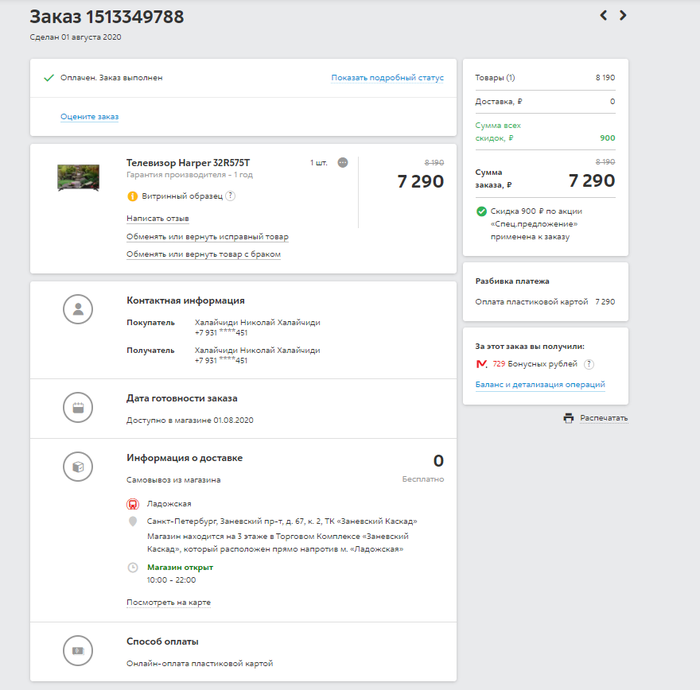The image size is (700, 690).
Task: Open the 'Оцените заказ' link
Action: [x=89, y=116]
